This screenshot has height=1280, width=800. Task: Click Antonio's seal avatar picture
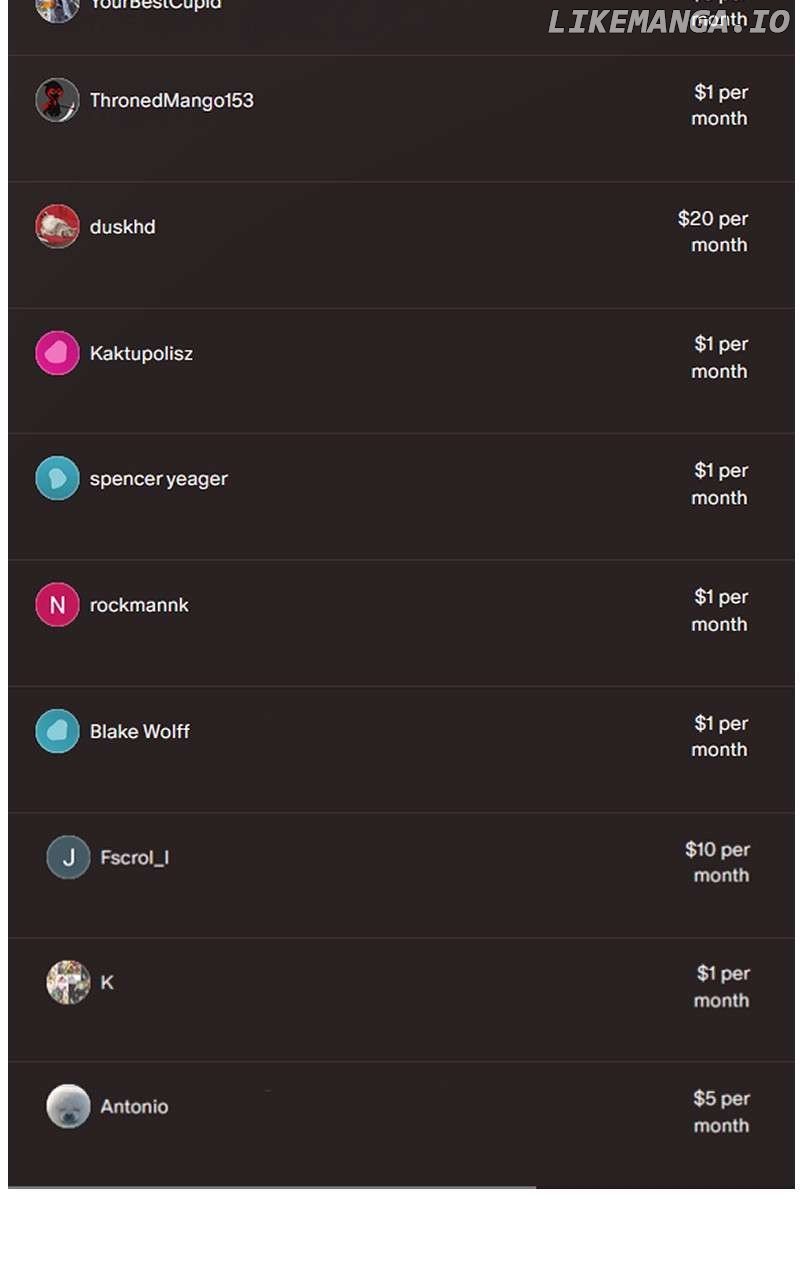point(68,1106)
